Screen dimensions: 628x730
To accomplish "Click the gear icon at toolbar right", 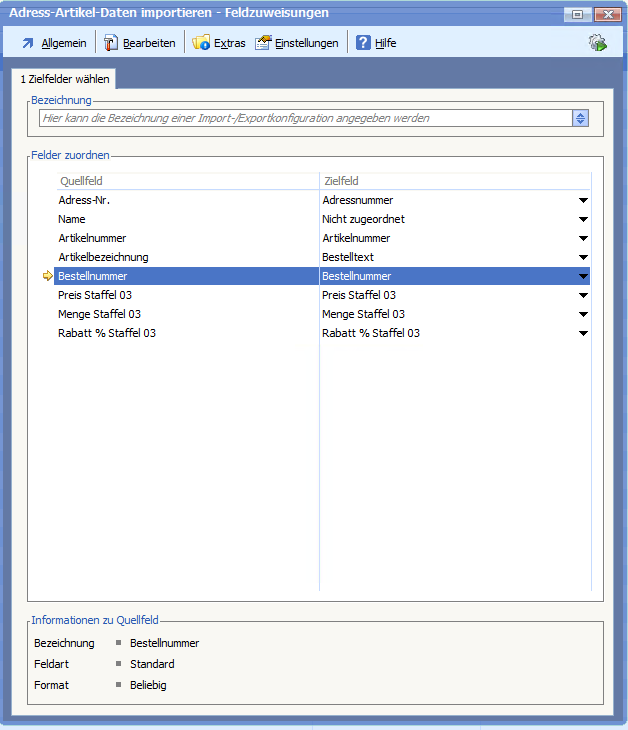I will click(x=598, y=43).
